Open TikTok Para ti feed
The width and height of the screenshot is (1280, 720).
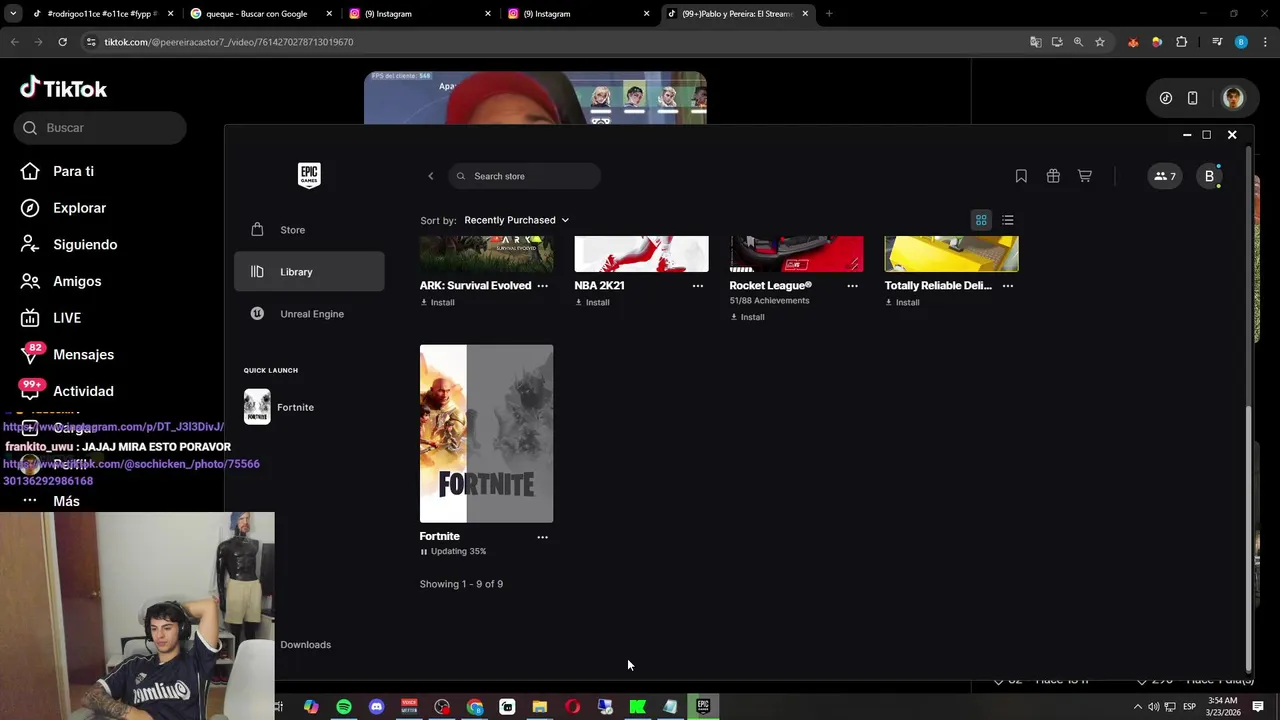(x=59, y=171)
